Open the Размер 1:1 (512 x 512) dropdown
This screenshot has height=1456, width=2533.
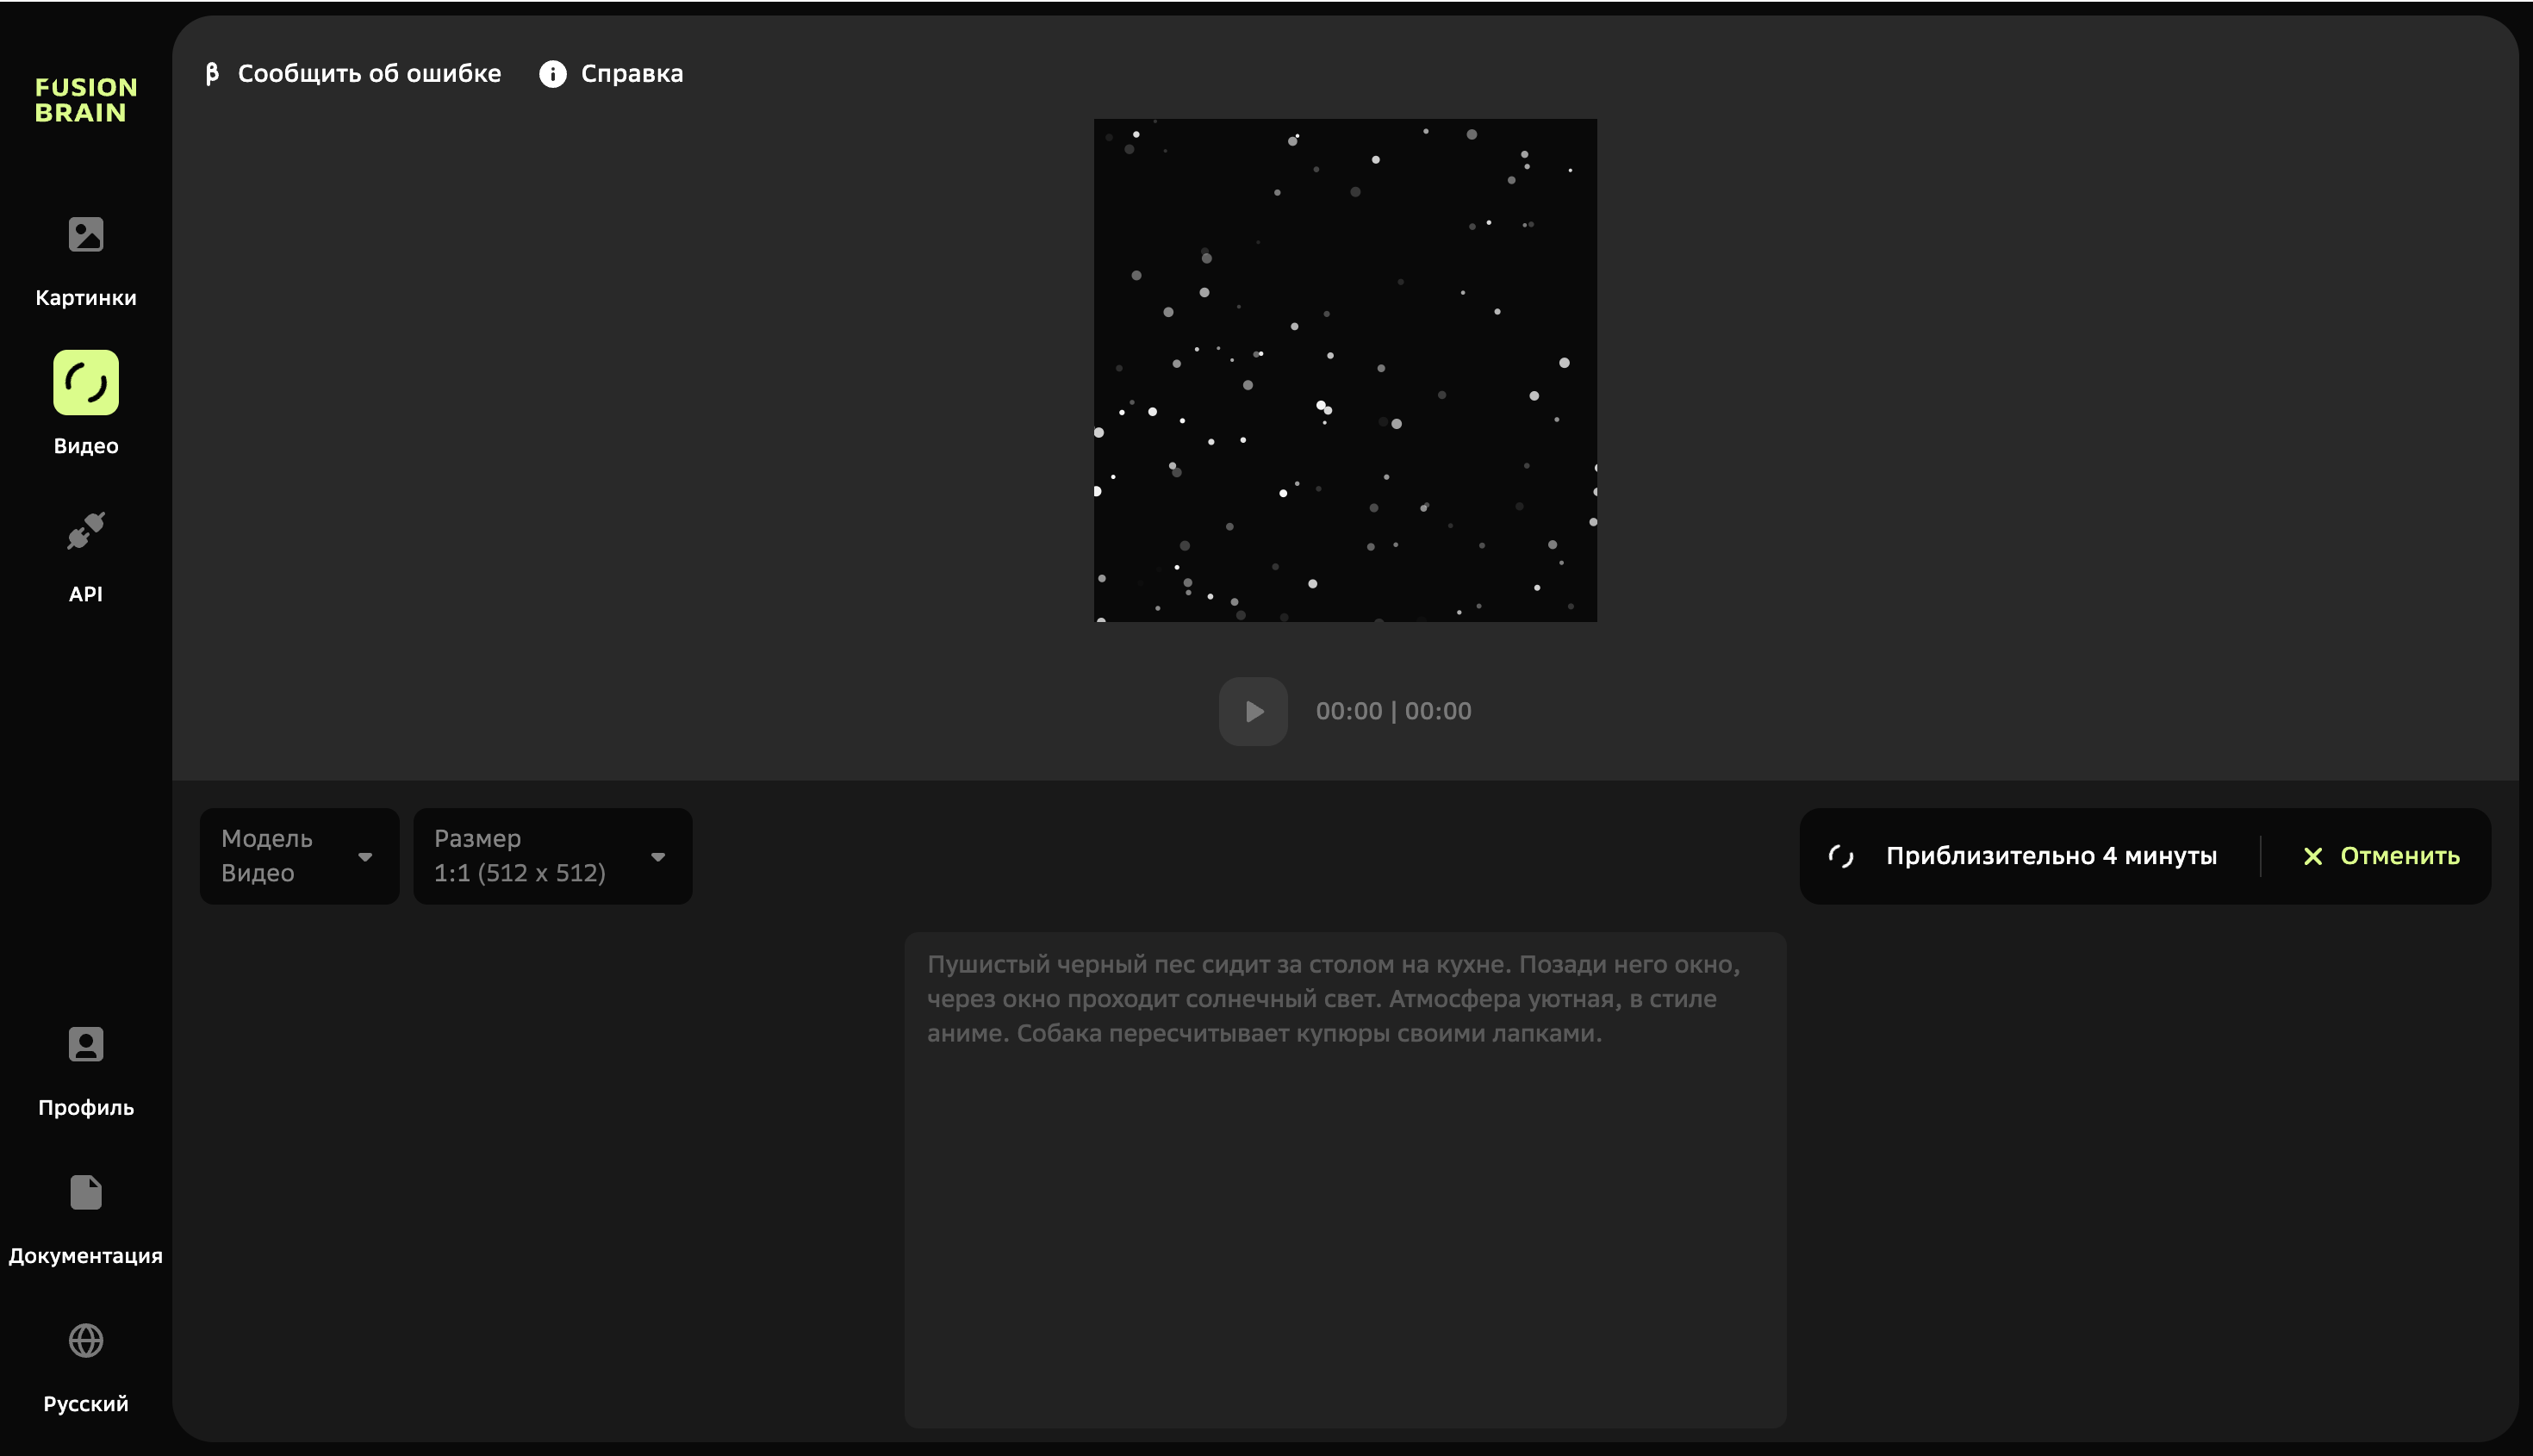[x=552, y=856]
